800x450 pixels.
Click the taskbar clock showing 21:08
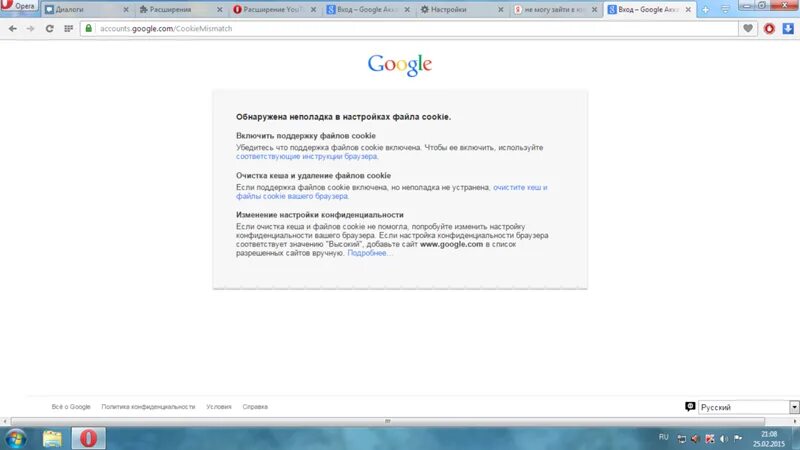point(768,439)
